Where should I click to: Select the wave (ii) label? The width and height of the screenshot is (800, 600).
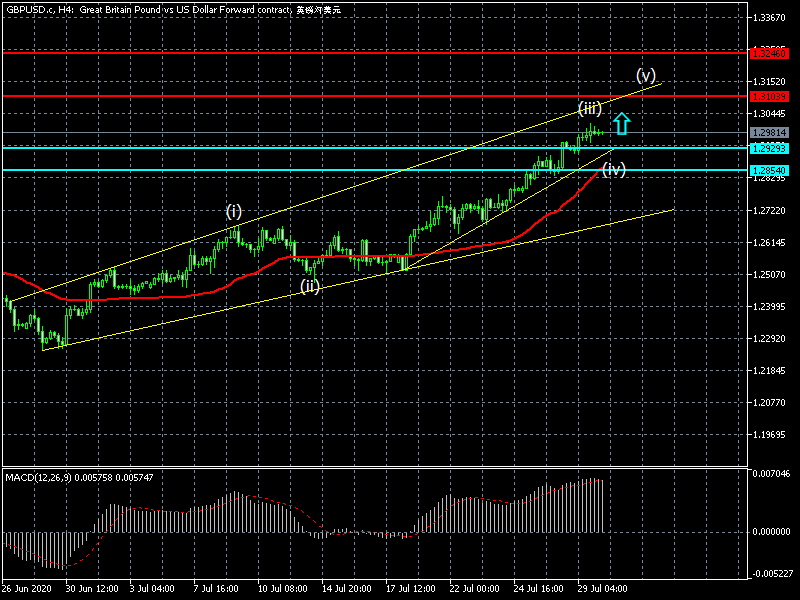310,287
